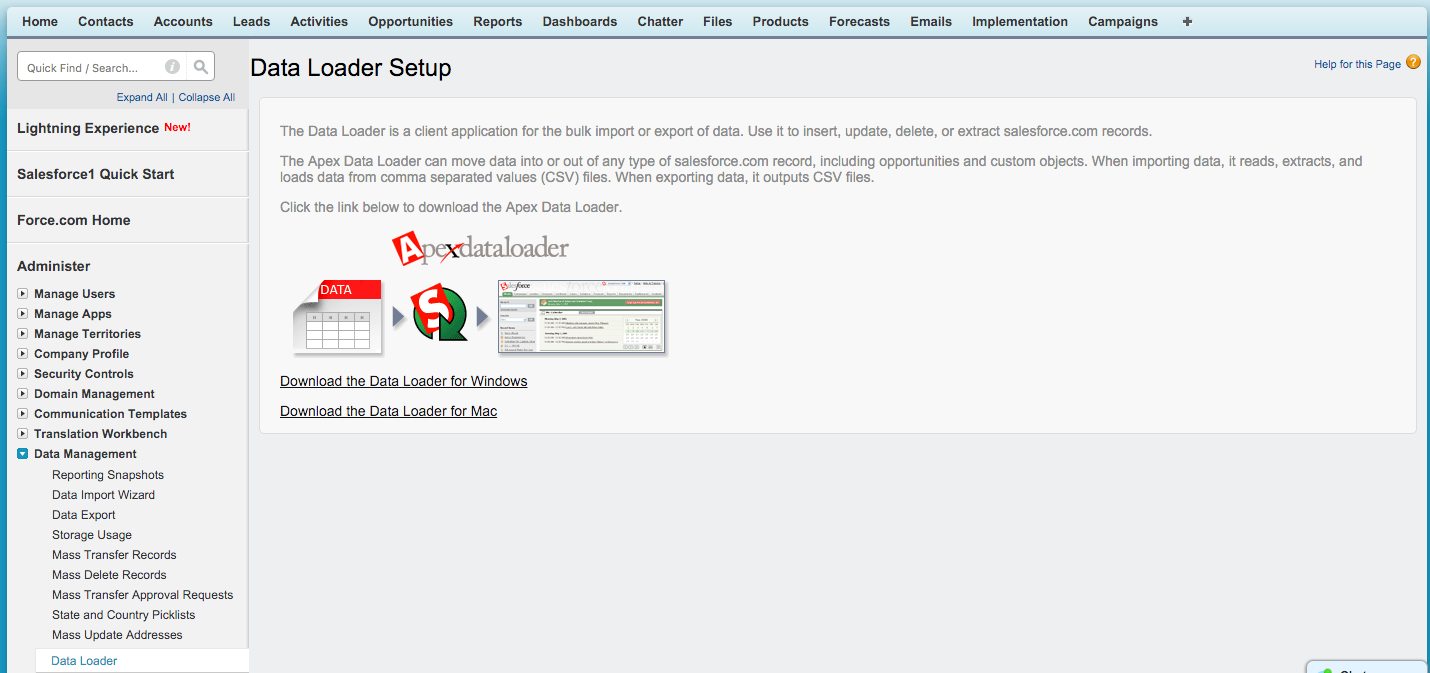The width and height of the screenshot is (1430, 673).
Task: Collapse the Data Management section
Action: point(23,454)
